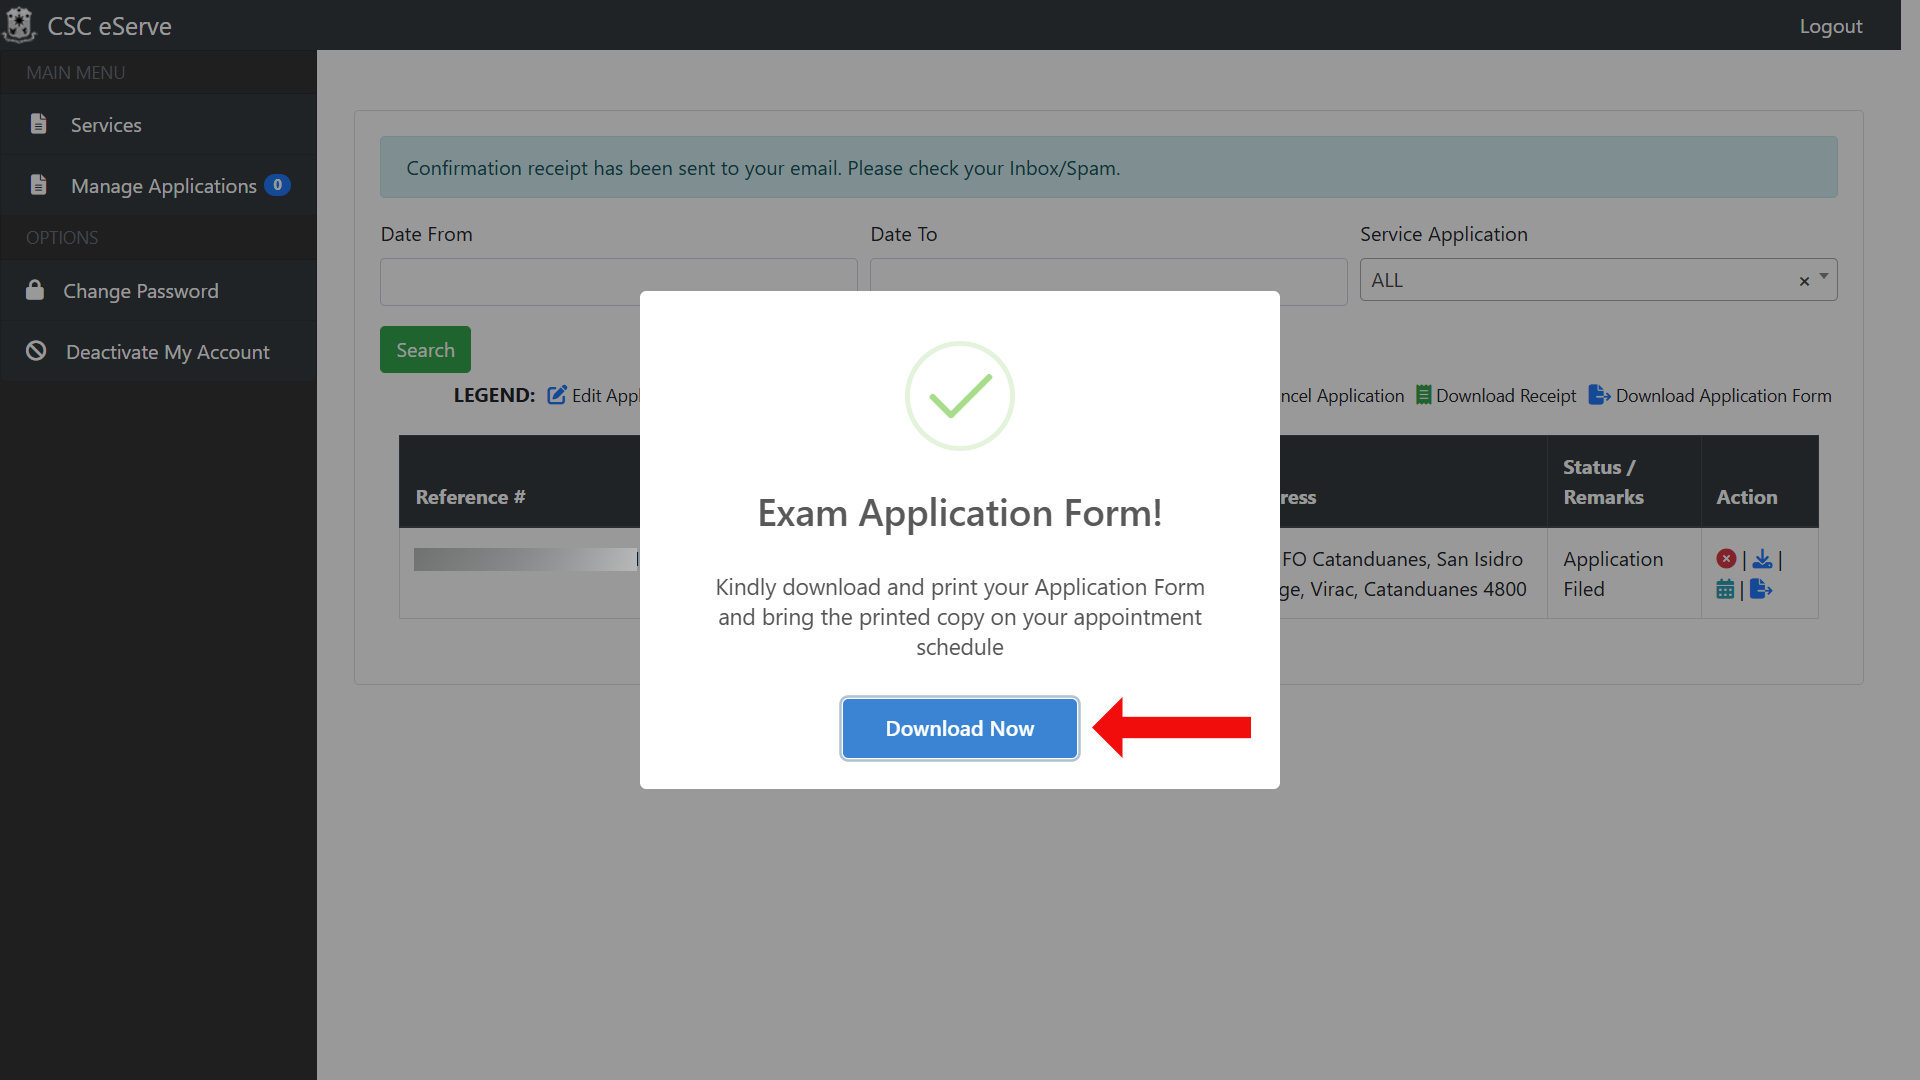Viewport: 1920px width, 1080px height.
Task: Click the Deactivate My Account ban icon
Action: pyautogui.click(x=36, y=351)
